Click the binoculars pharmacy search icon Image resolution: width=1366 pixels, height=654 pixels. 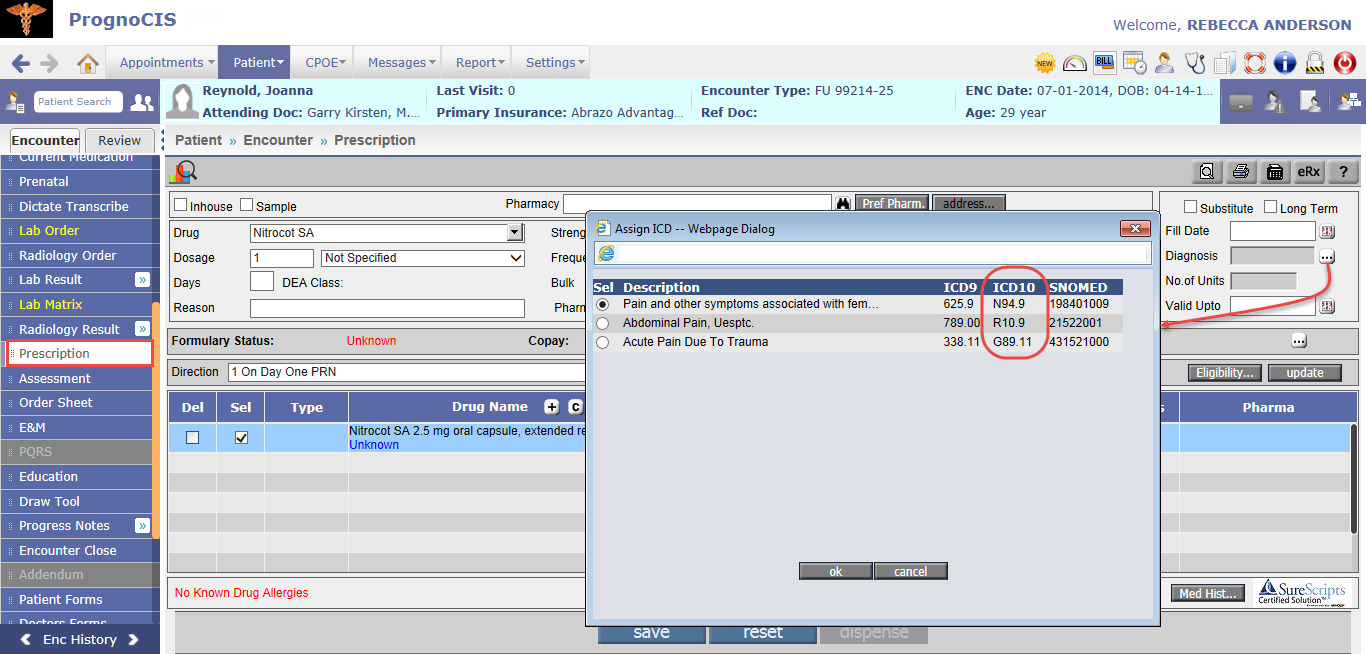[x=843, y=204]
